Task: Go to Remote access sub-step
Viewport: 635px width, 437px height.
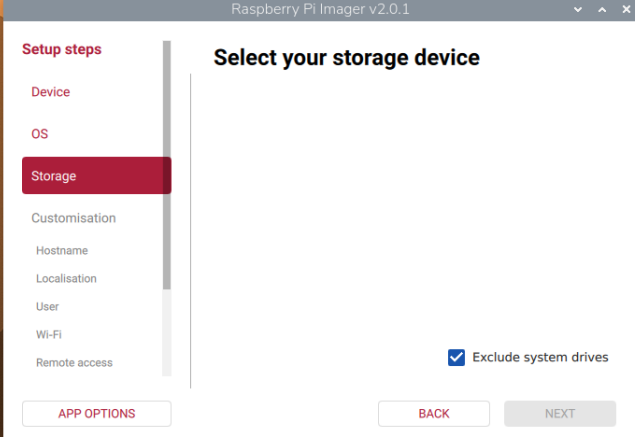Action: click(74, 363)
